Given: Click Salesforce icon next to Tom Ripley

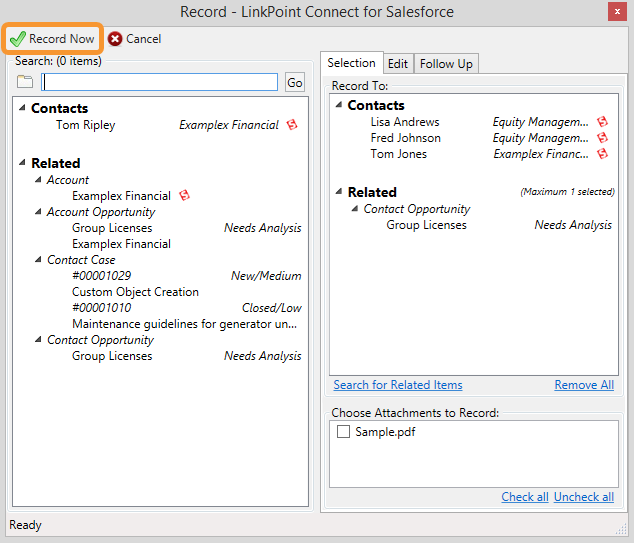Looking at the screenshot, I should [x=292, y=125].
